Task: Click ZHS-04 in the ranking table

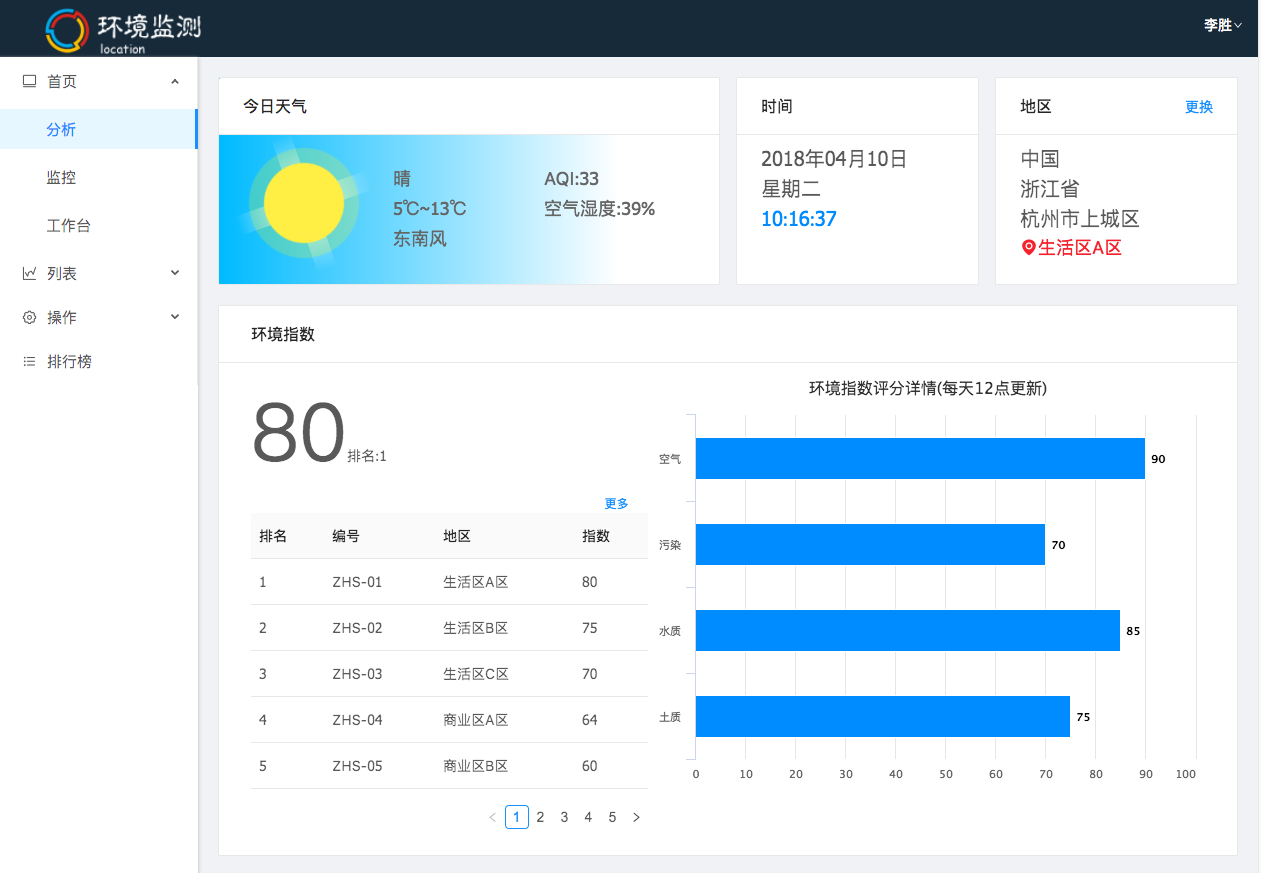Action: click(x=357, y=720)
